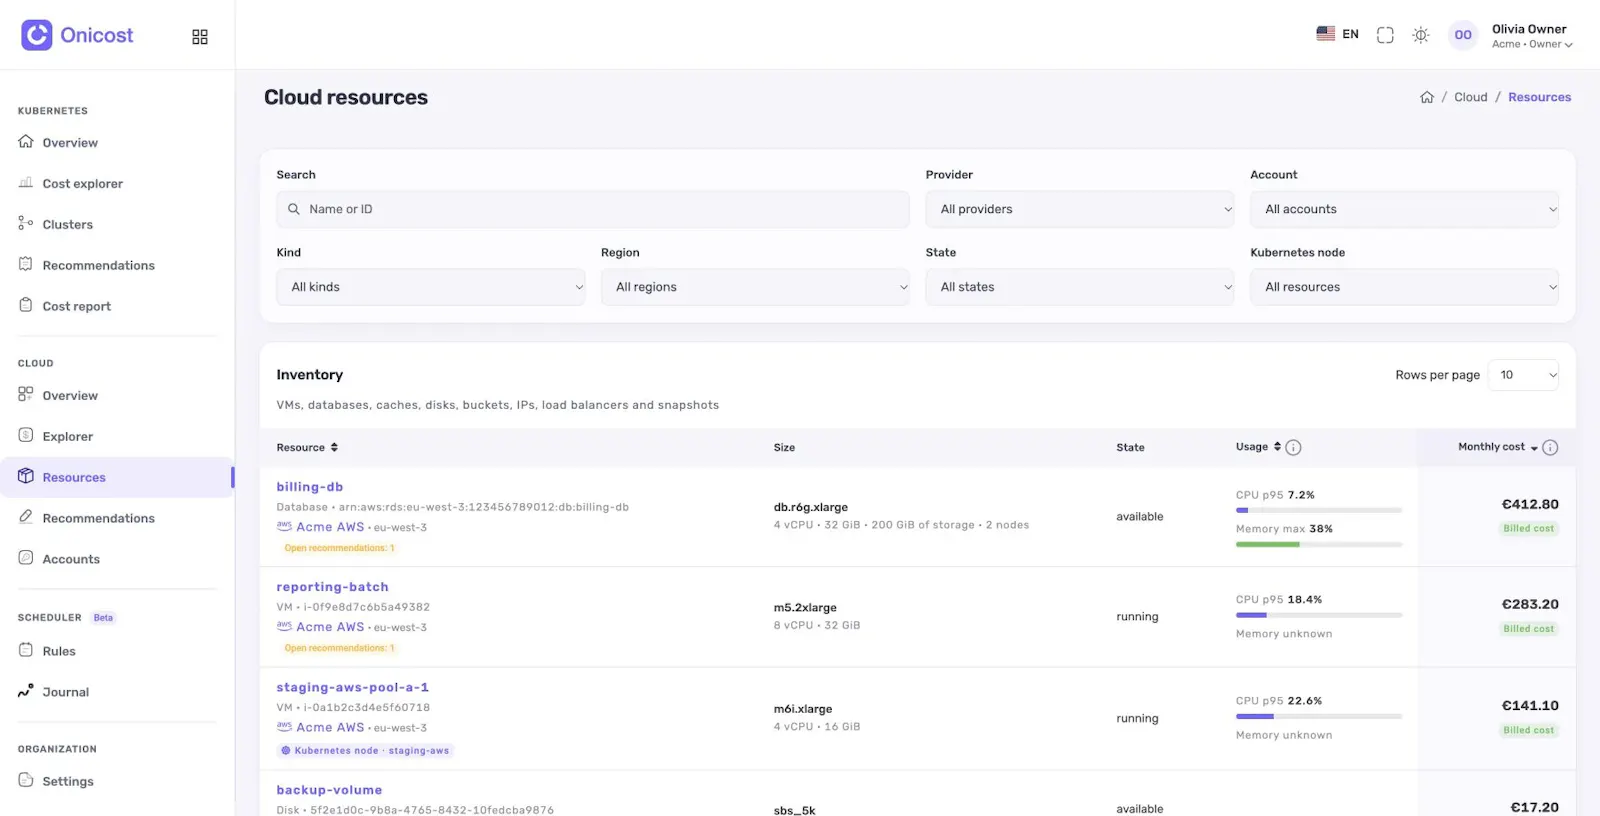This screenshot has width=1600, height=816.
Task: Open the US flag language selector
Action: pos(1337,34)
